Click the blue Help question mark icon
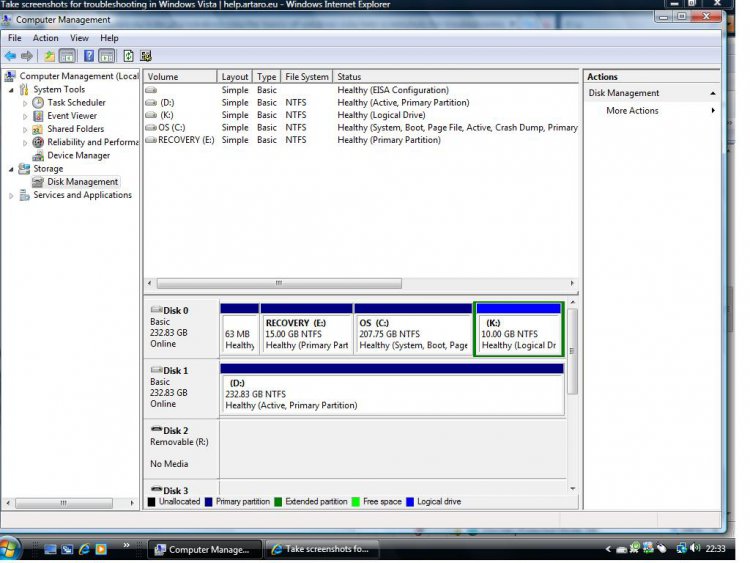The width and height of the screenshot is (750, 563). [89, 56]
